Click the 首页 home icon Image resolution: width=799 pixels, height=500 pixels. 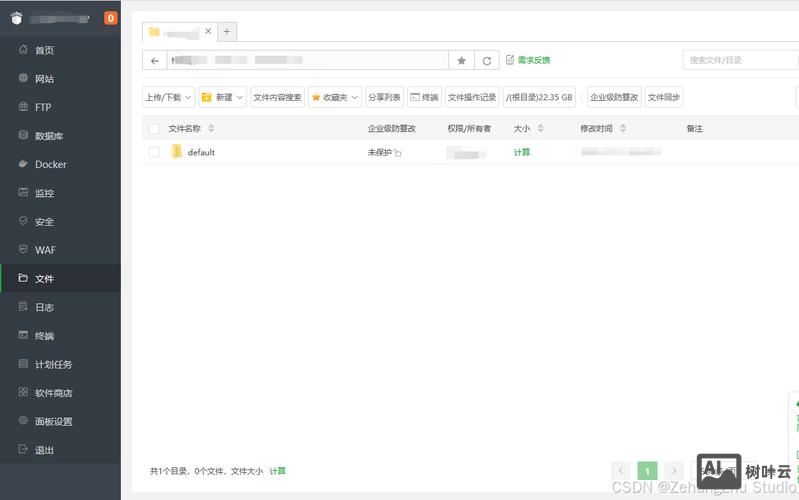(x=23, y=49)
